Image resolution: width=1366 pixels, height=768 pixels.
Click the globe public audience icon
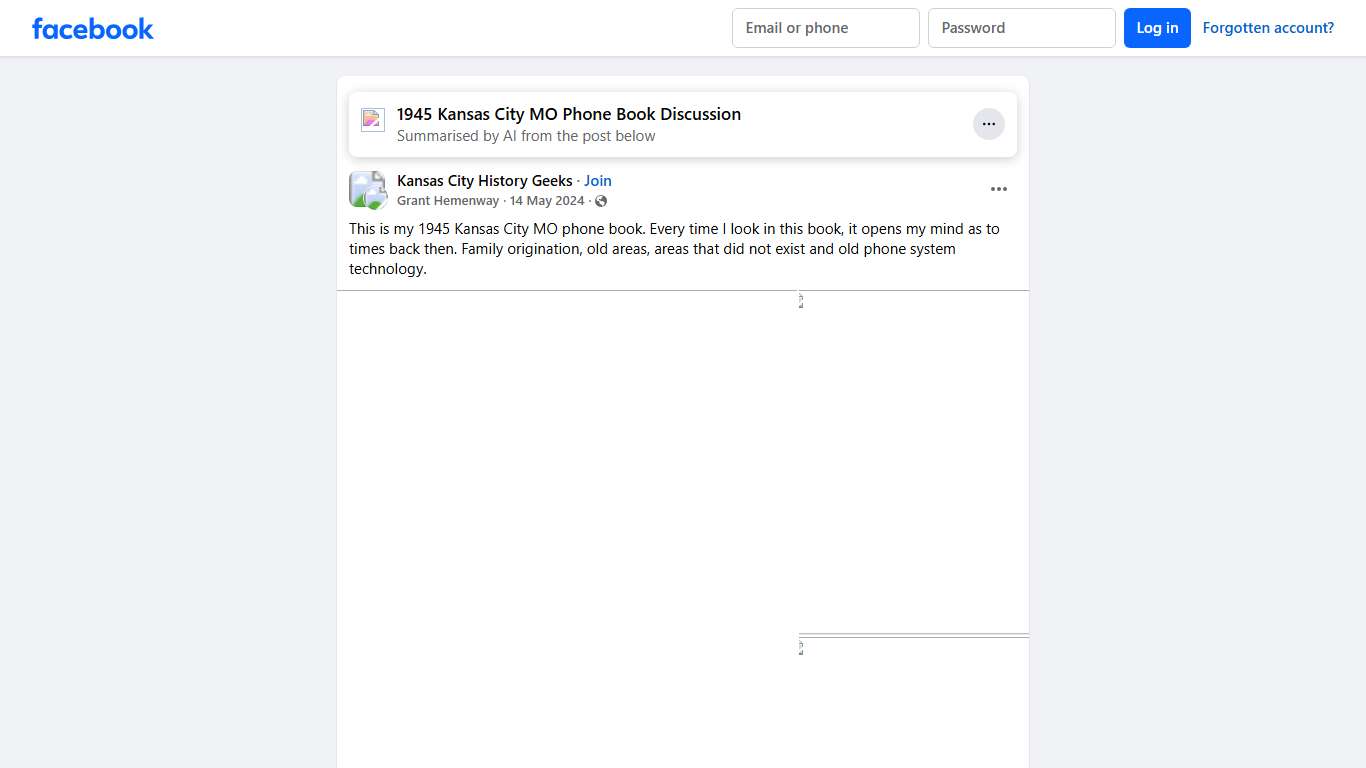tap(601, 201)
